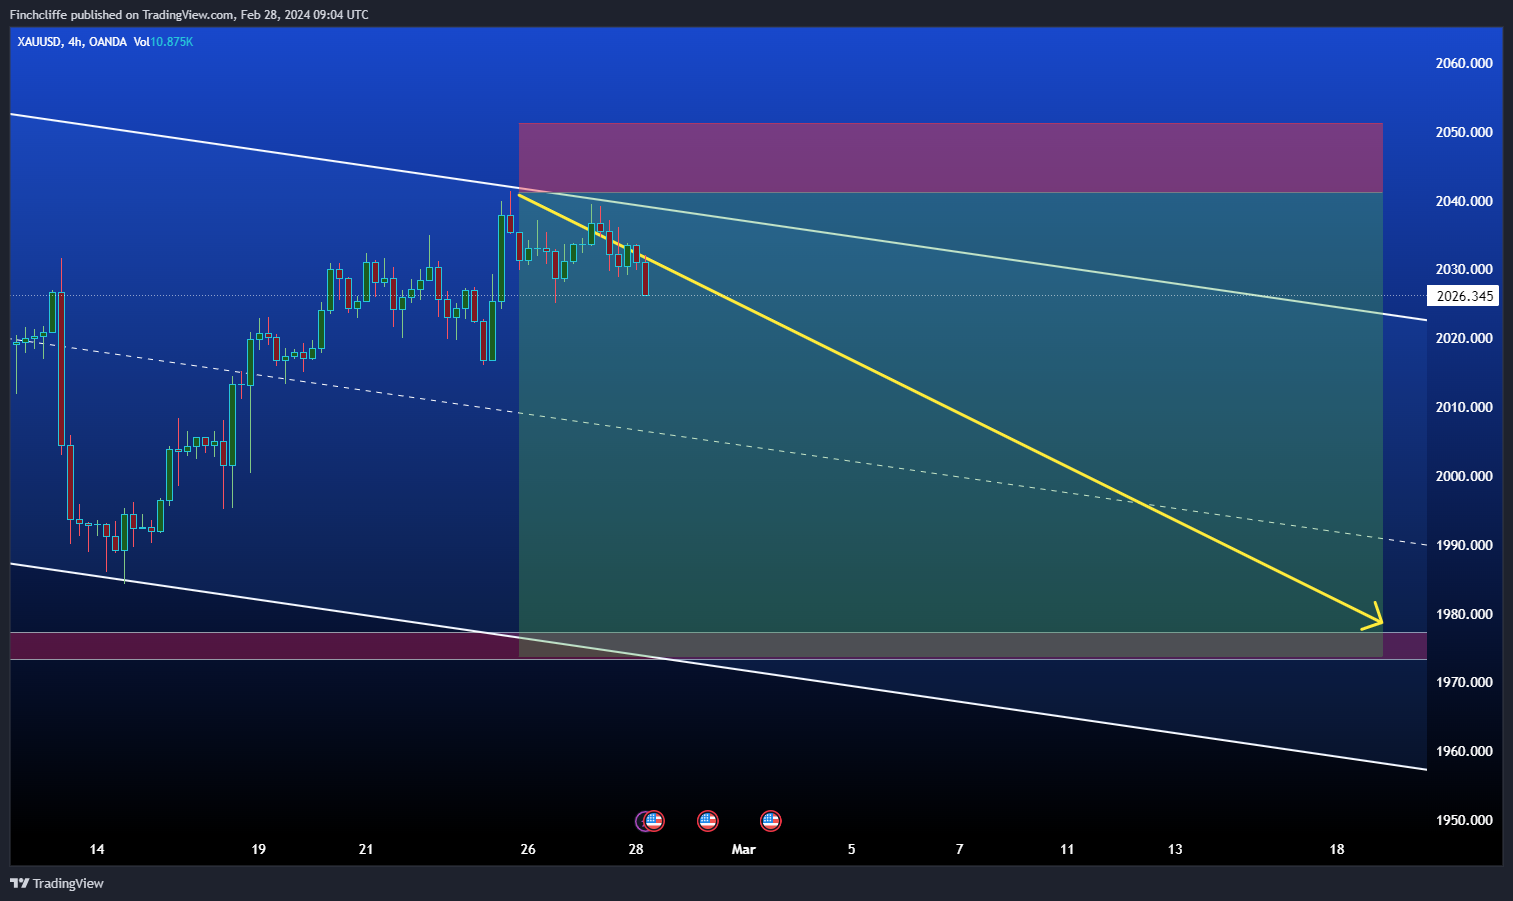
Task: Click the 2040.000 price scale label
Action: click(1464, 201)
